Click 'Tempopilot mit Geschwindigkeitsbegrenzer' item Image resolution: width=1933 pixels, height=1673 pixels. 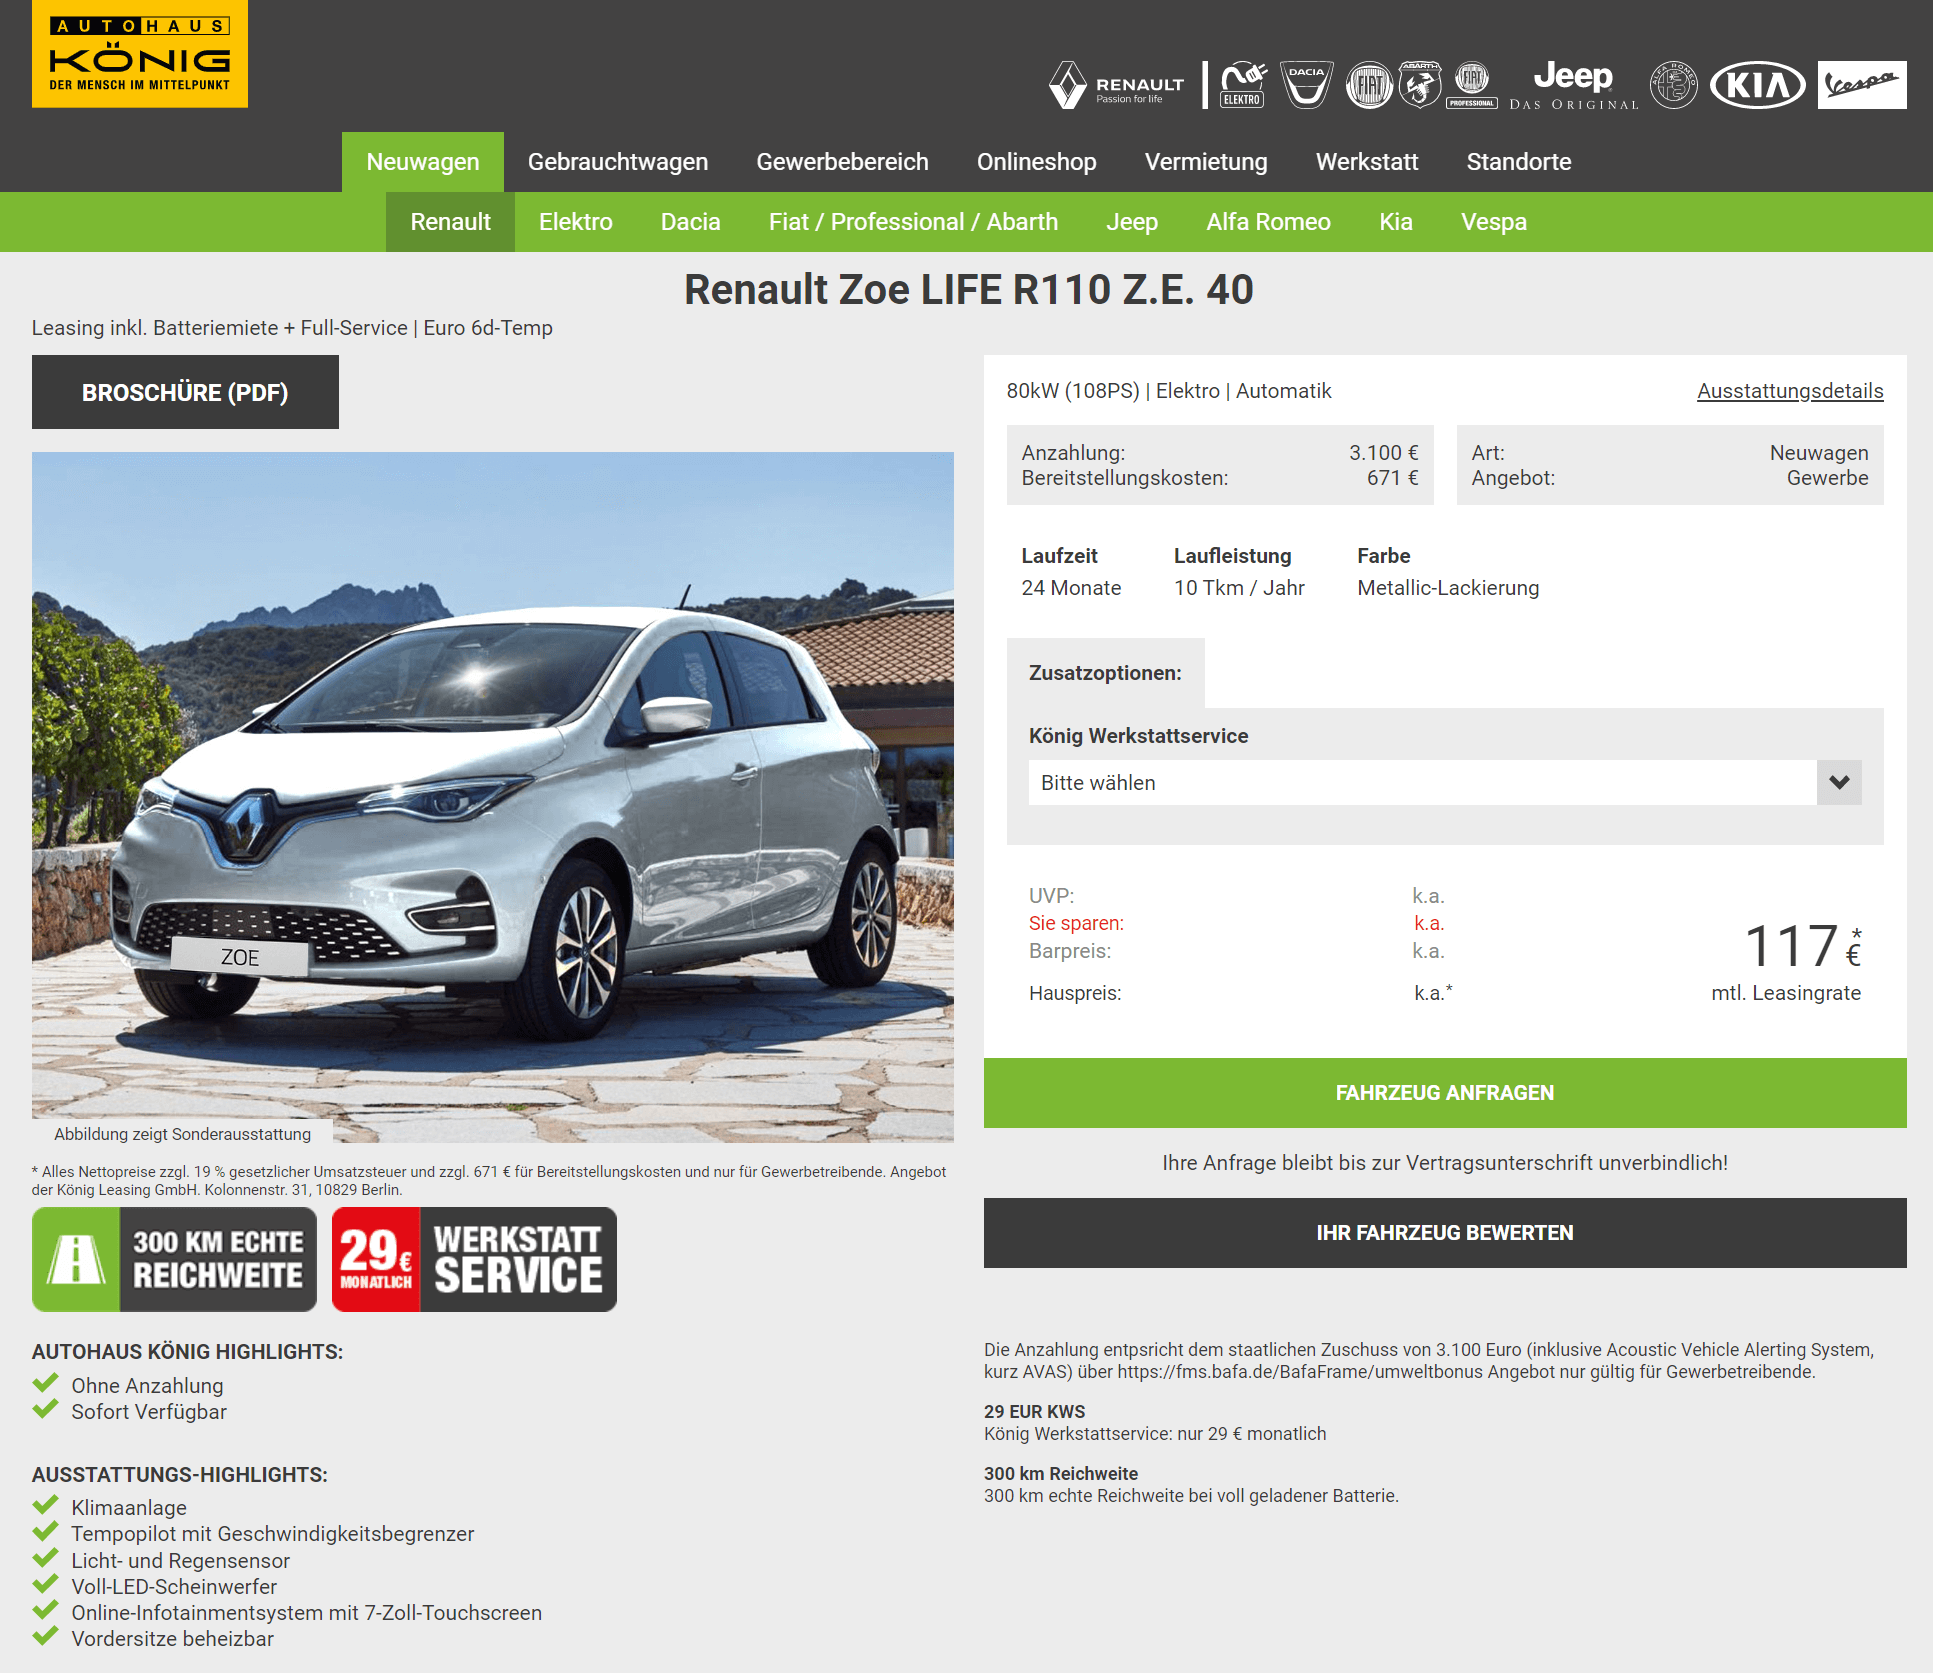click(x=272, y=1534)
